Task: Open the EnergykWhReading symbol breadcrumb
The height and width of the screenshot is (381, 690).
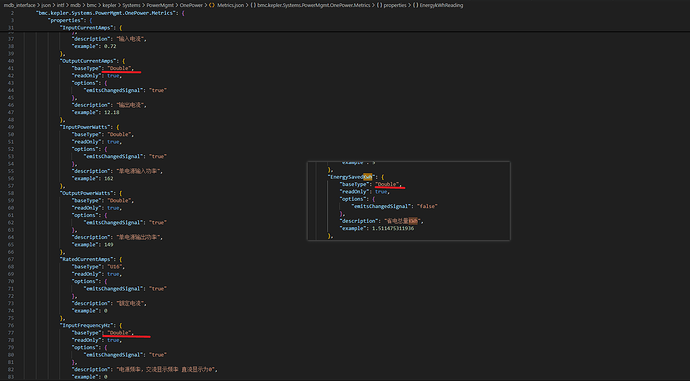Action: click(441, 5)
